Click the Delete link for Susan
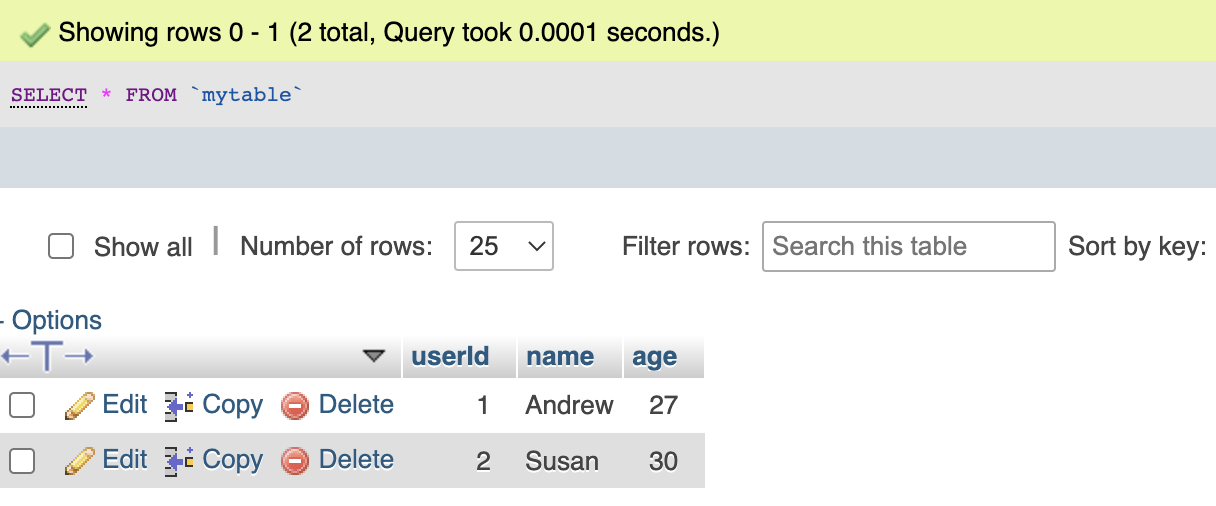 356,460
